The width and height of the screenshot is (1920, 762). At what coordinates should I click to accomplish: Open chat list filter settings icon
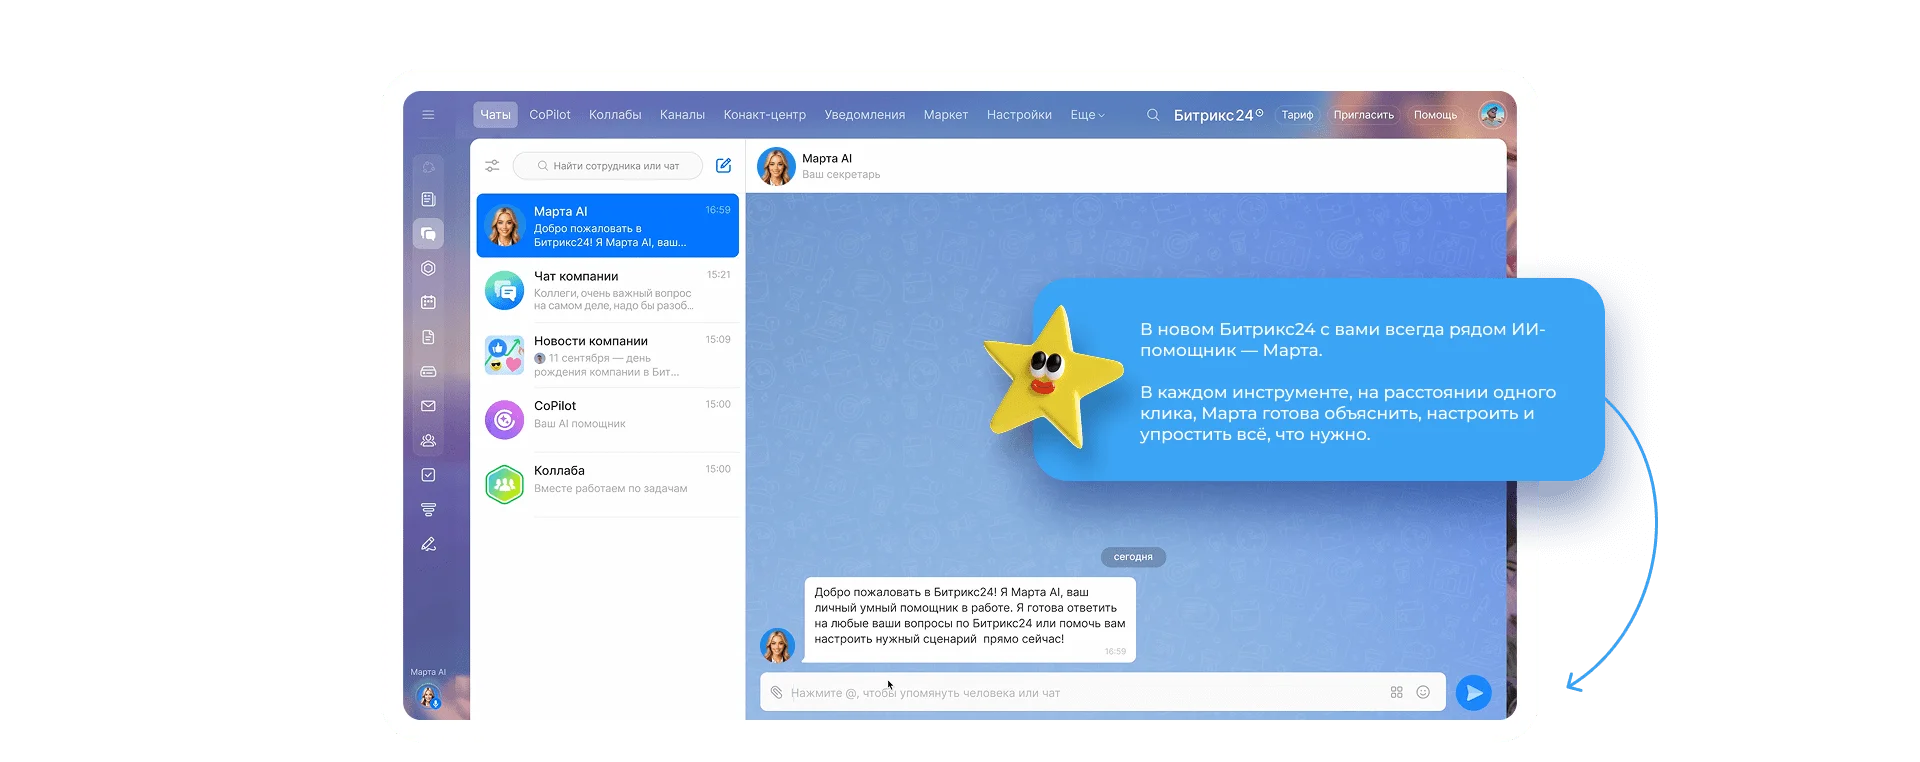(x=492, y=166)
